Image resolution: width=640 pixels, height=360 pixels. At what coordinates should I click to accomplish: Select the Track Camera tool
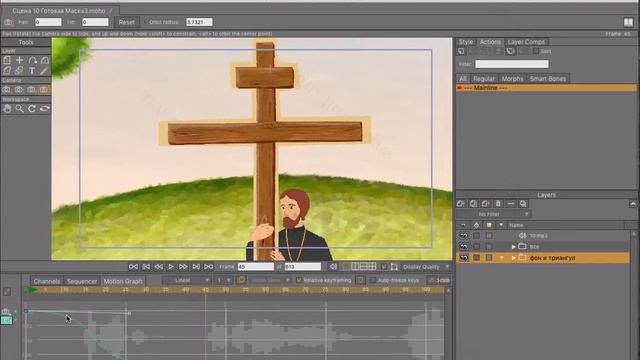[7, 89]
